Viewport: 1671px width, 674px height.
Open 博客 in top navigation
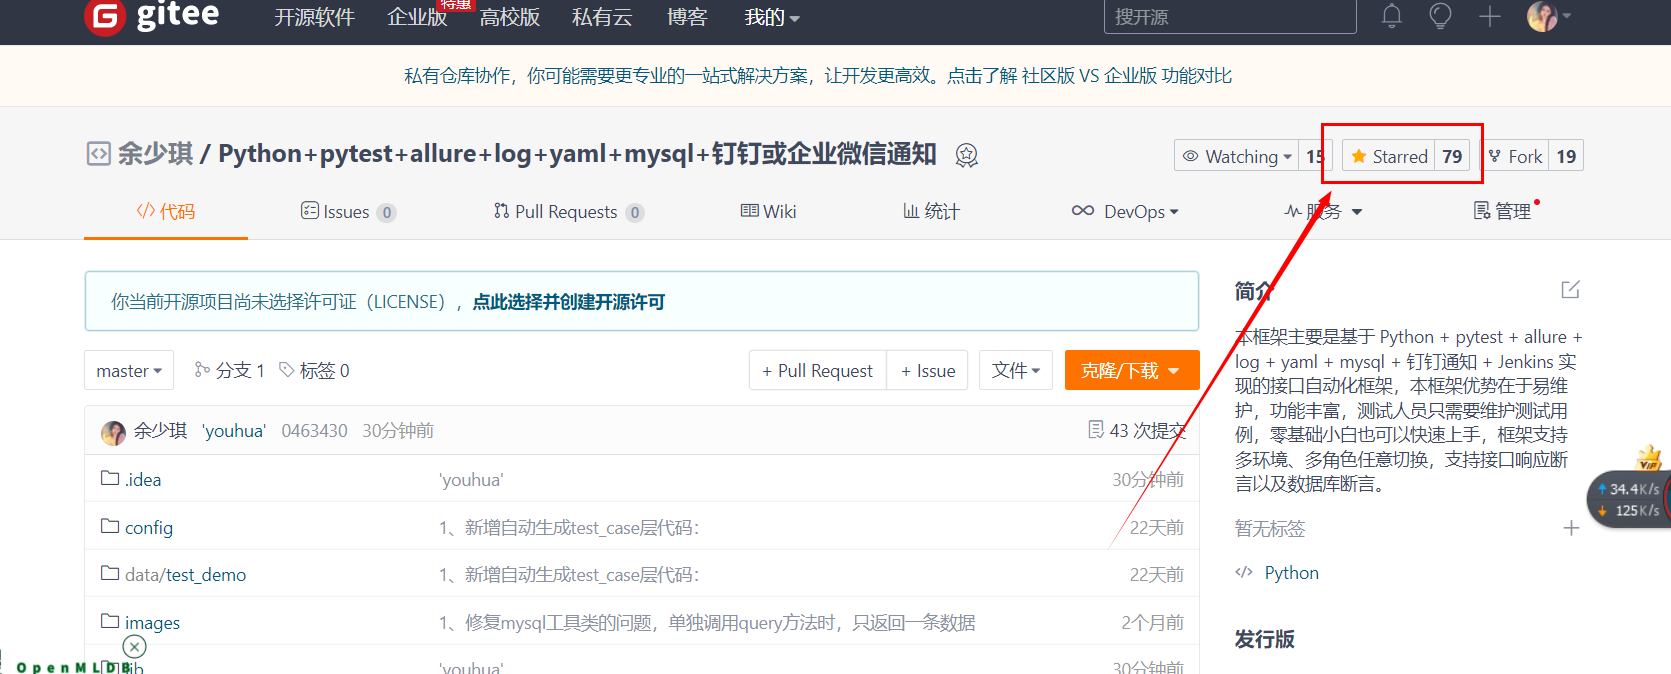[x=687, y=17]
